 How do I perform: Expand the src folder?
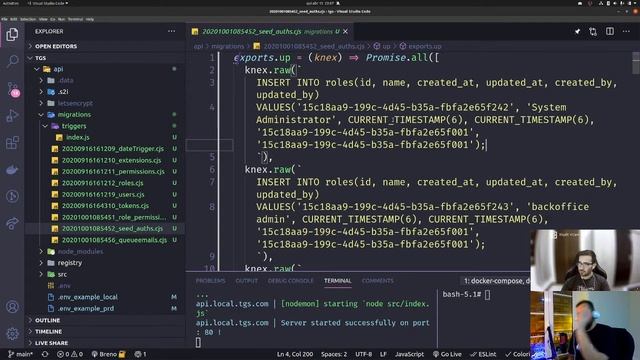coord(105,274)
